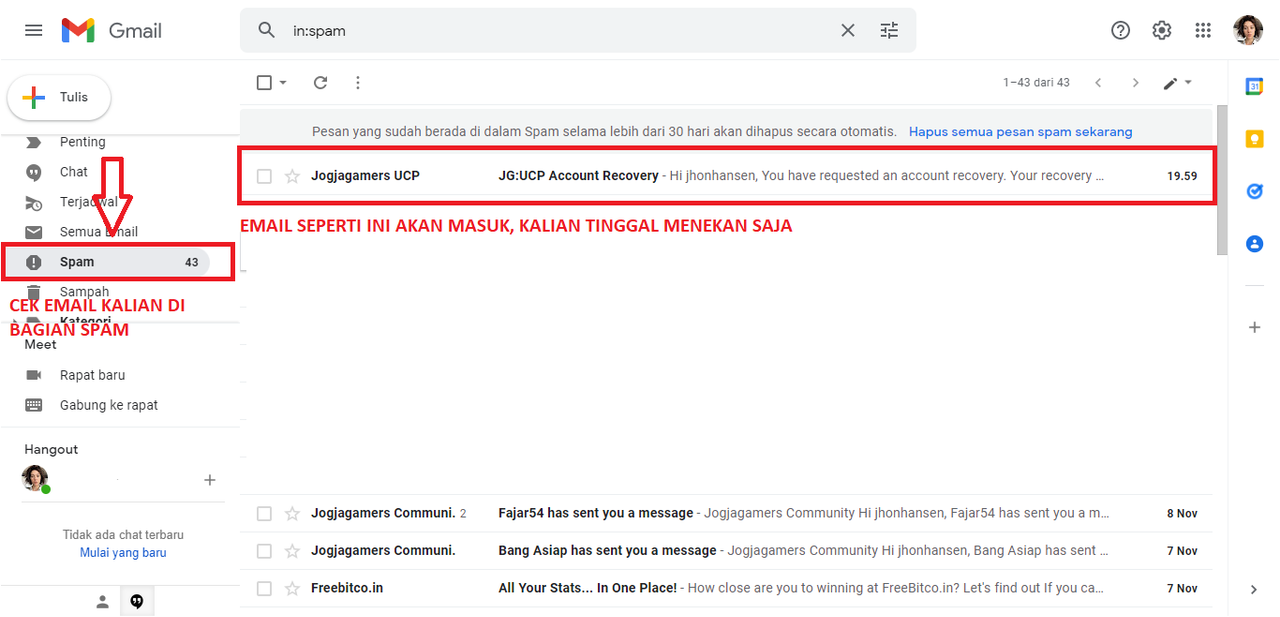Open Contacts side panel icon
This screenshot has width=1280, height=617.
point(1254,243)
